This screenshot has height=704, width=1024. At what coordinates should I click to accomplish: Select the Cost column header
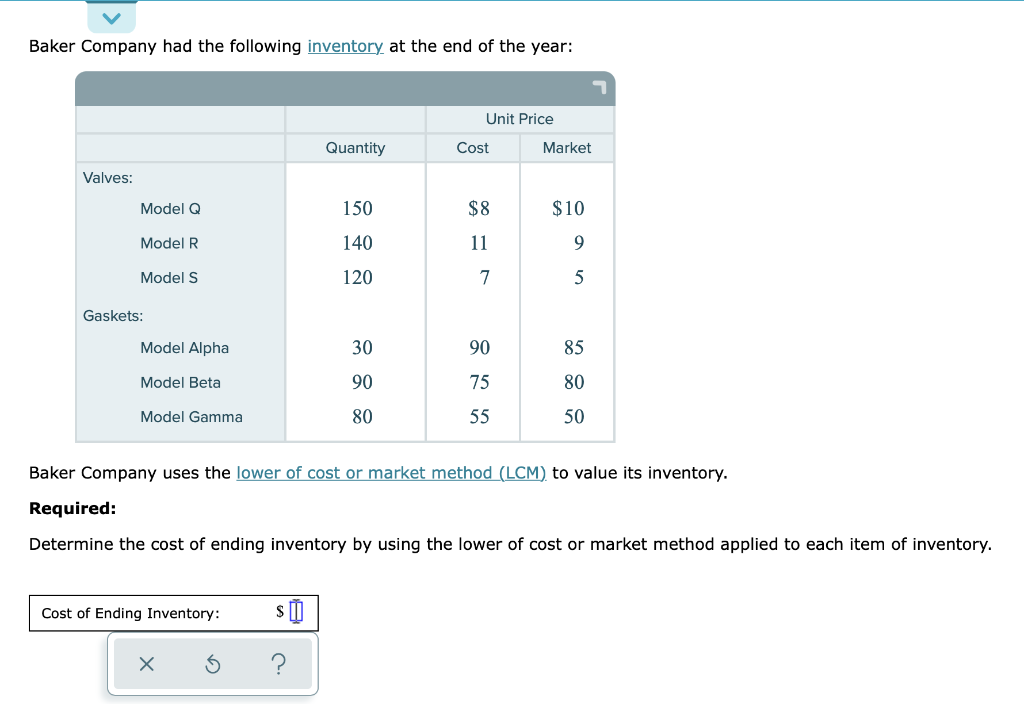[472, 147]
